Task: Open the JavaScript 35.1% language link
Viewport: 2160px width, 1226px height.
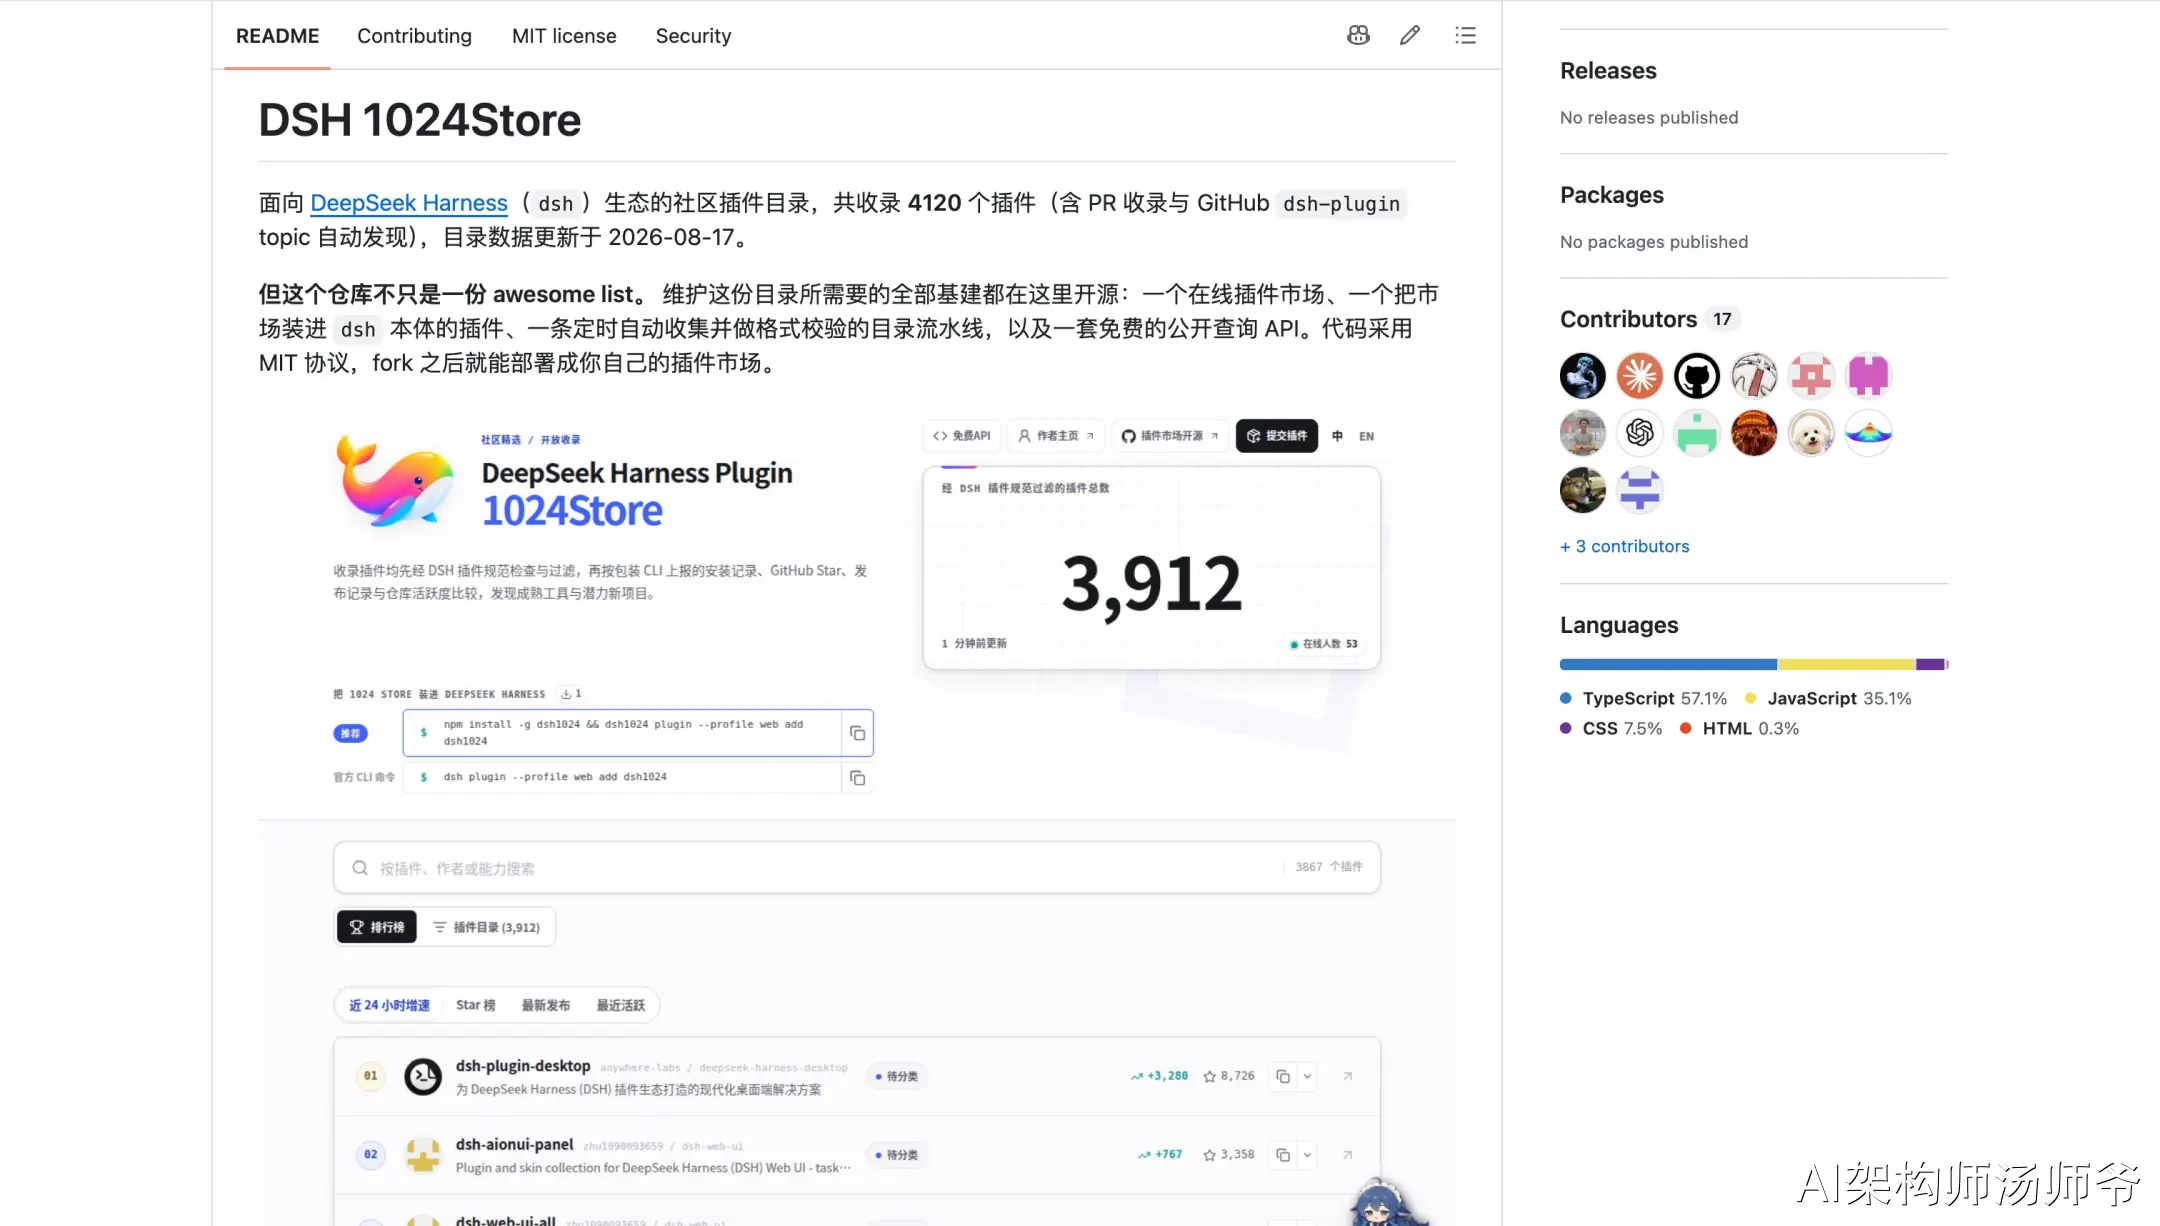Action: click(1828, 699)
